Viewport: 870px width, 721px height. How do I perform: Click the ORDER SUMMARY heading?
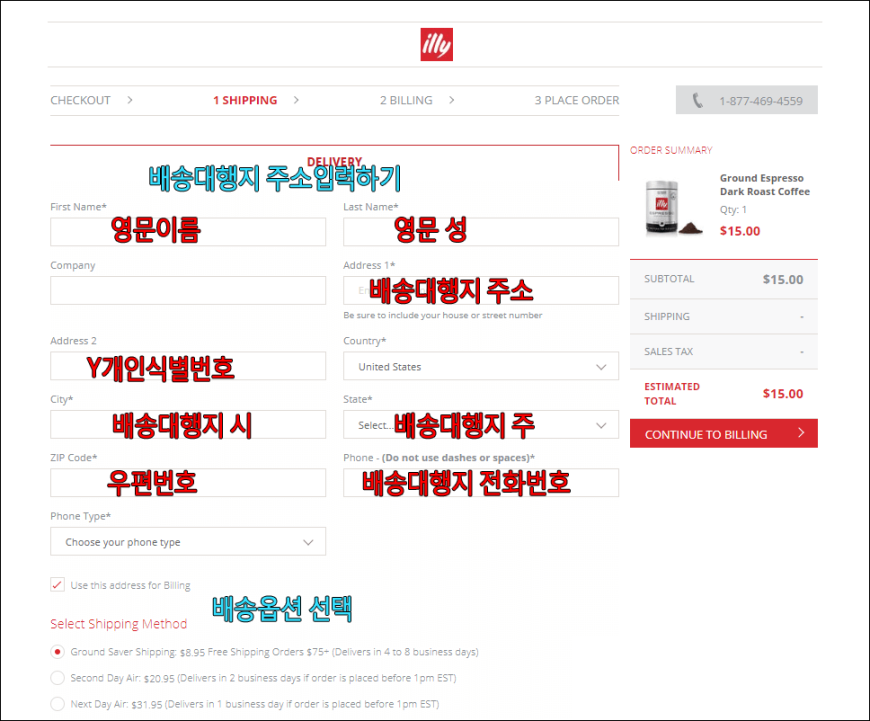pyautogui.click(x=671, y=150)
